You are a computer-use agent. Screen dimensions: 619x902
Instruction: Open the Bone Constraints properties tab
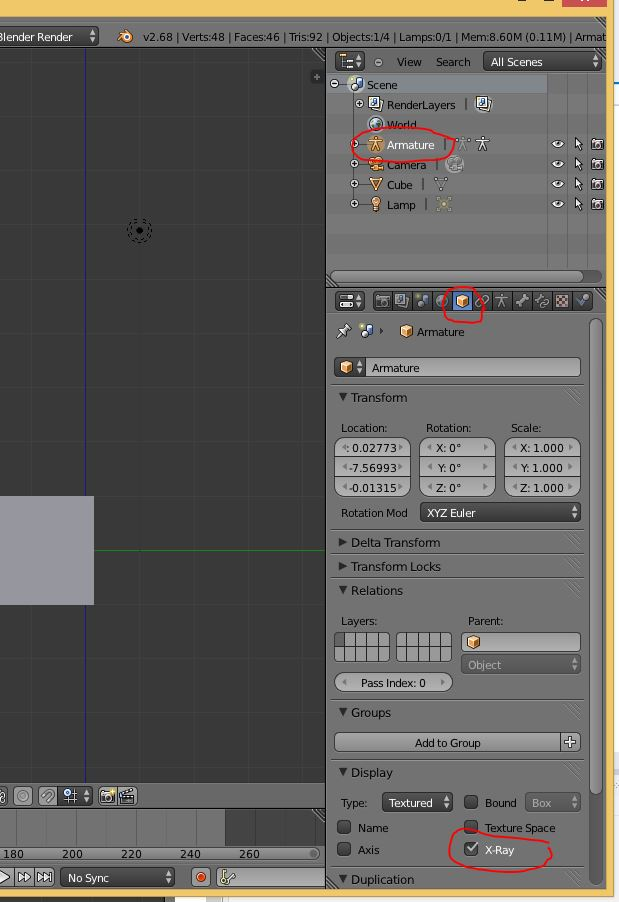pyautogui.click(x=542, y=301)
